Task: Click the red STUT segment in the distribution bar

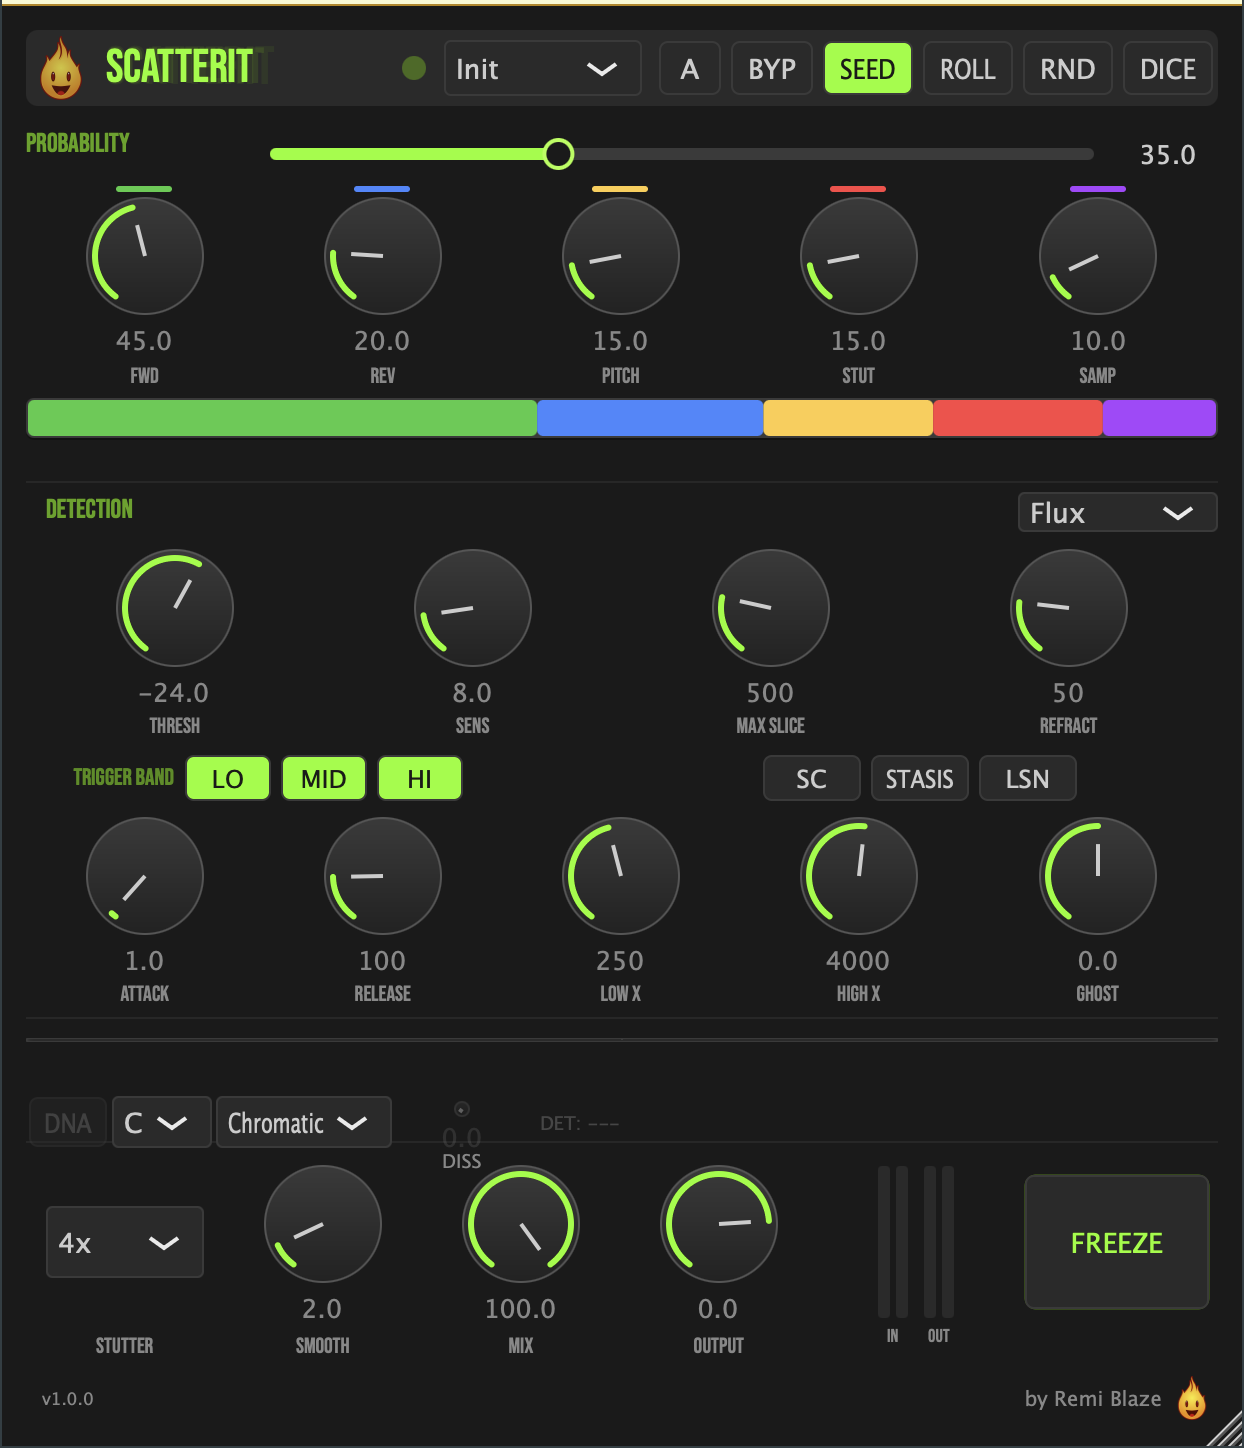Action: pyautogui.click(x=1018, y=418)
